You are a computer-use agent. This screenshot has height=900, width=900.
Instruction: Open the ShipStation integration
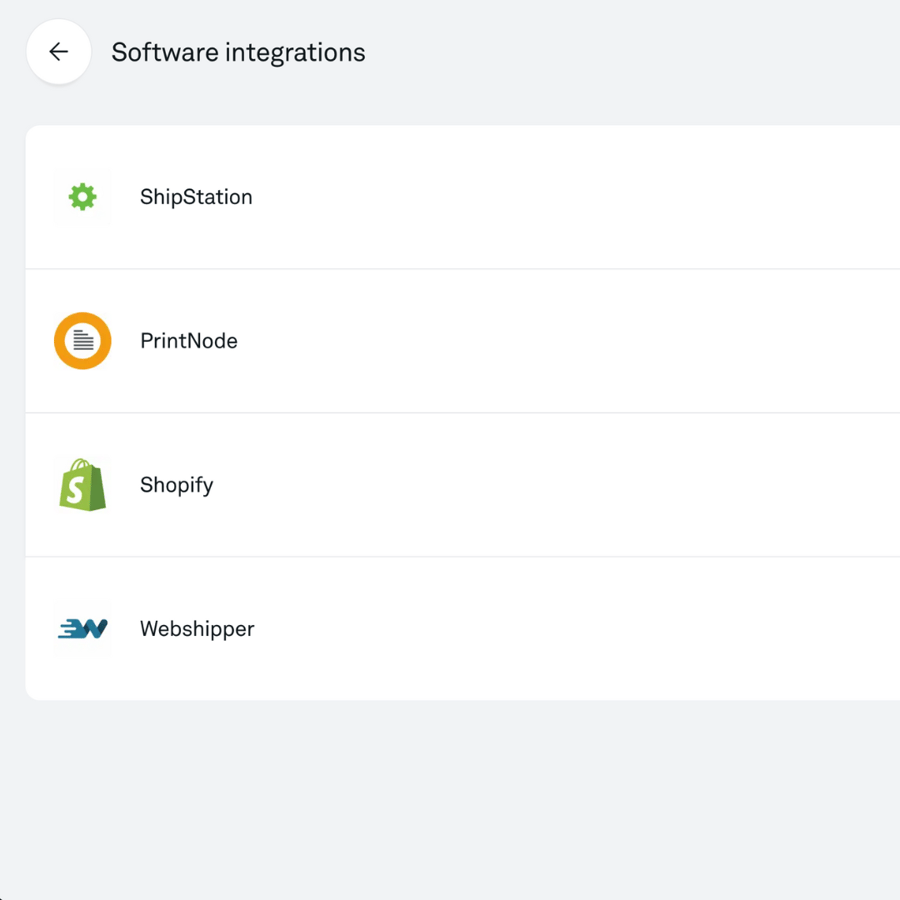point(400,196)
